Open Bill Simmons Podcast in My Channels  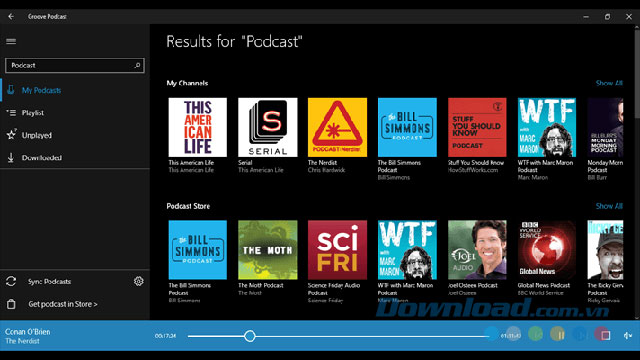pos(407,127)
